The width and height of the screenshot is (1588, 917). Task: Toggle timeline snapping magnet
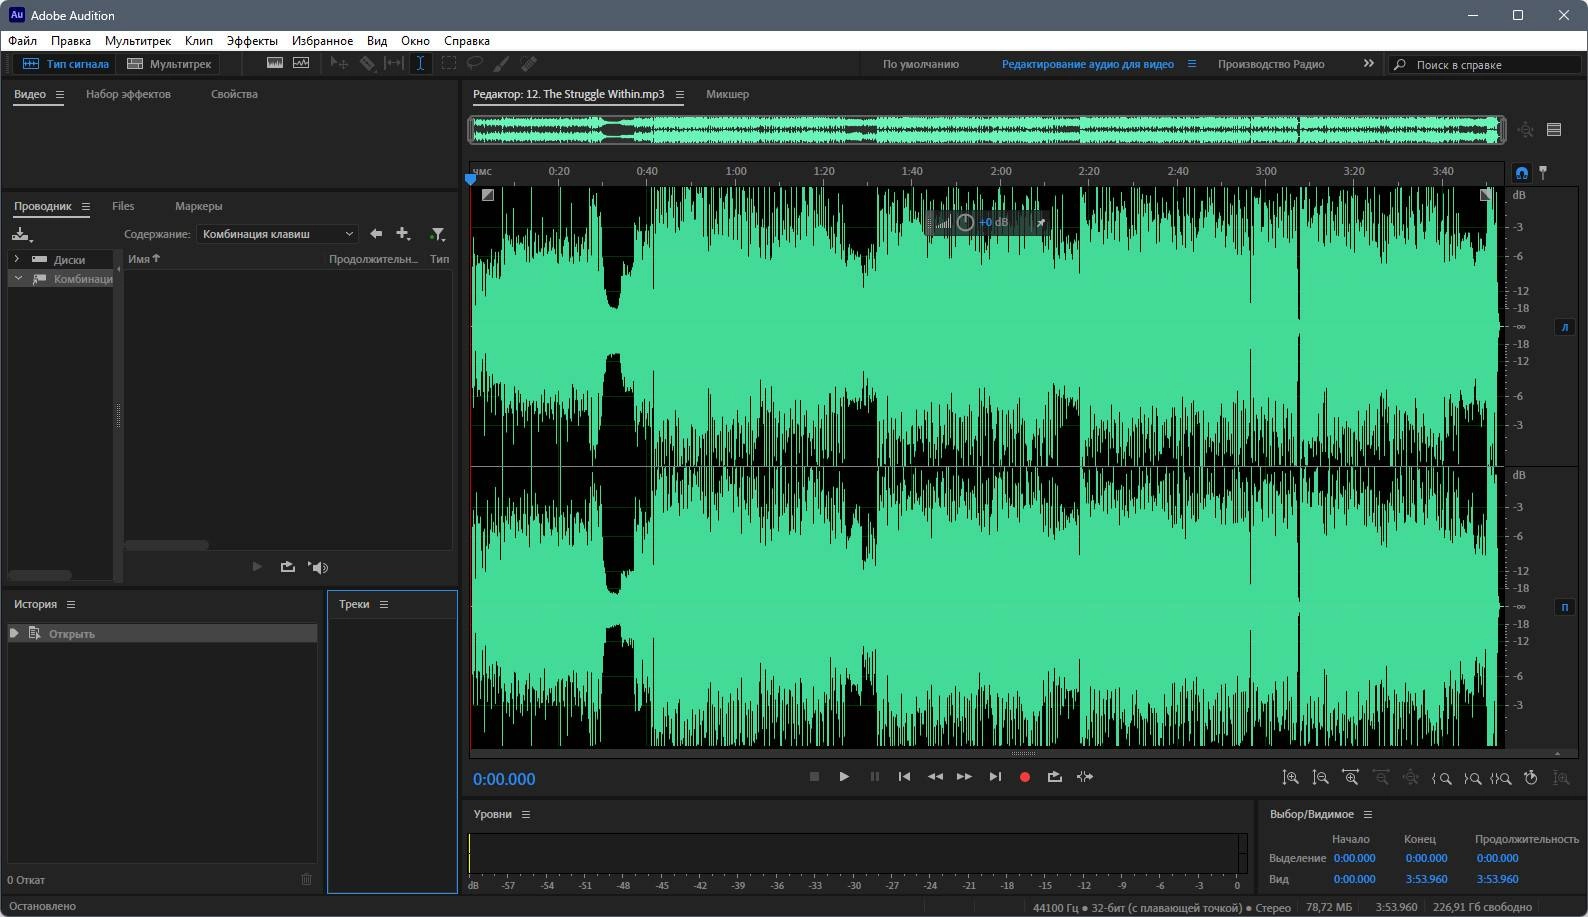1521,172
